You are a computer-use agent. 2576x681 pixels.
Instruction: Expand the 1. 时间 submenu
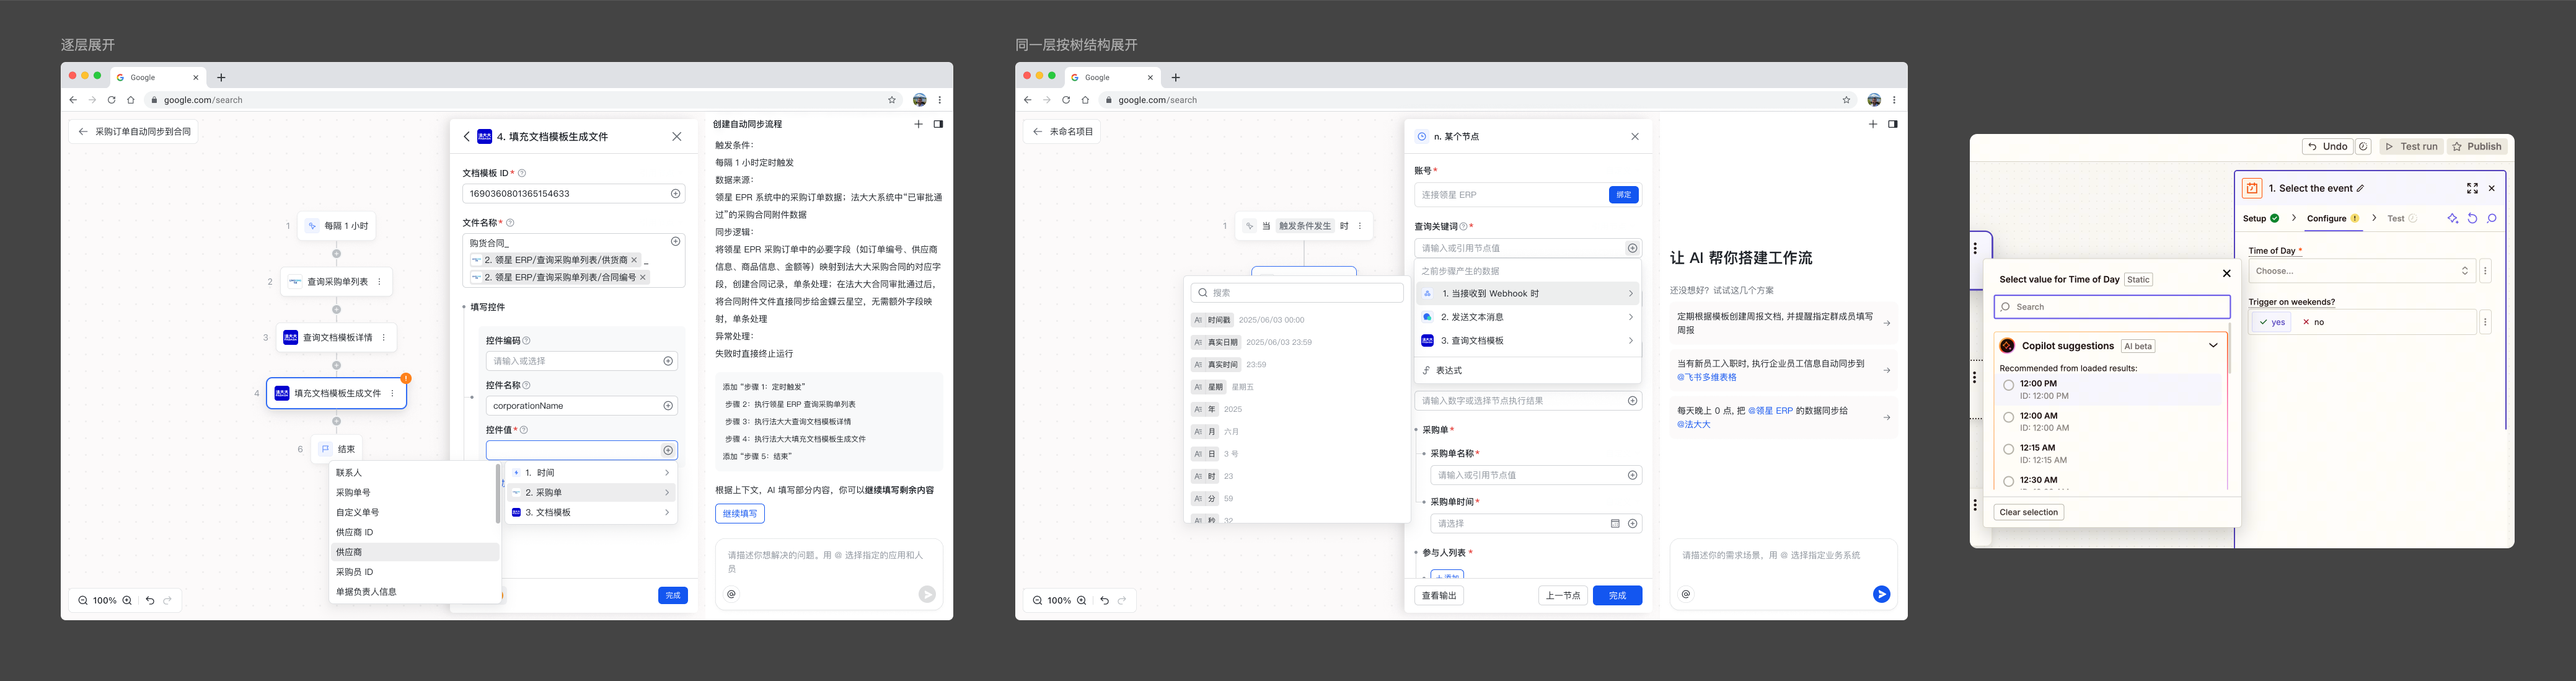pyautogui.click(x=592, y=473)
